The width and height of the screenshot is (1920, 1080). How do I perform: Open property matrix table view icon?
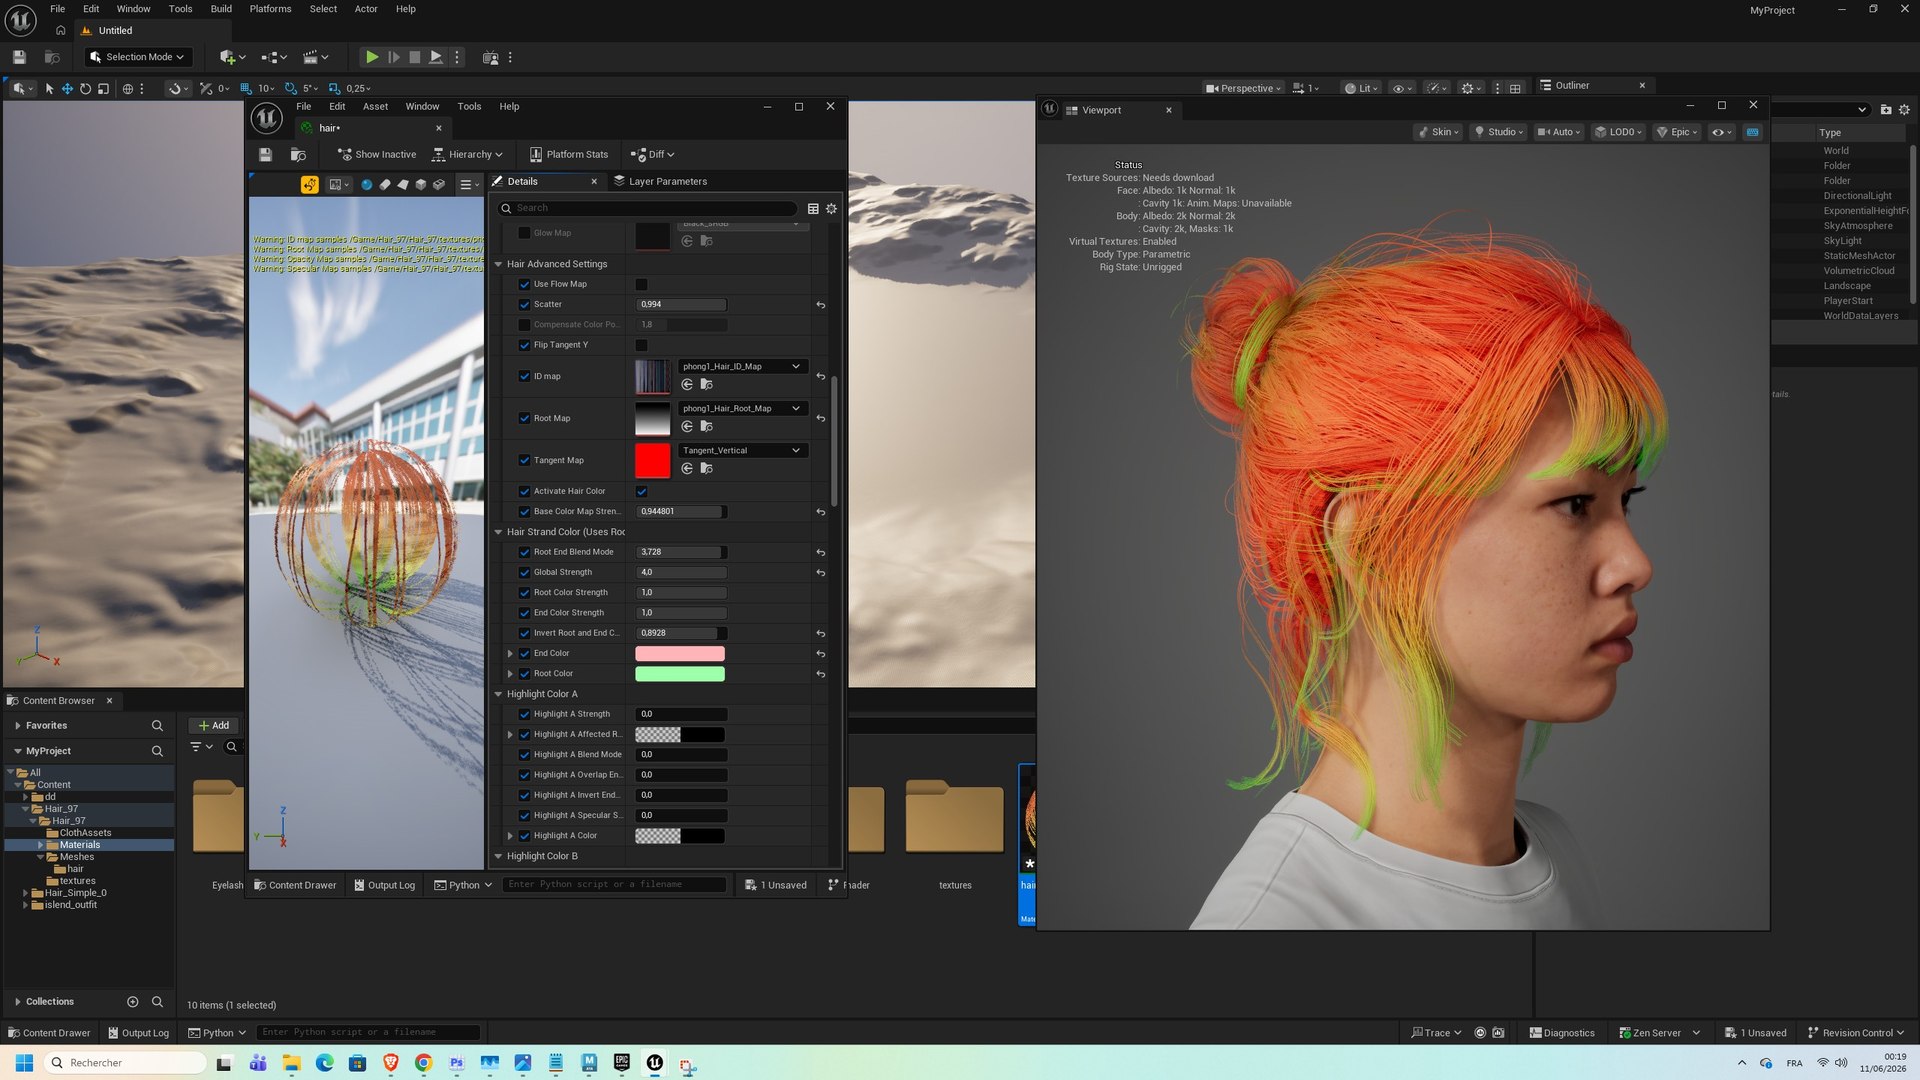(x=813, y=208)
